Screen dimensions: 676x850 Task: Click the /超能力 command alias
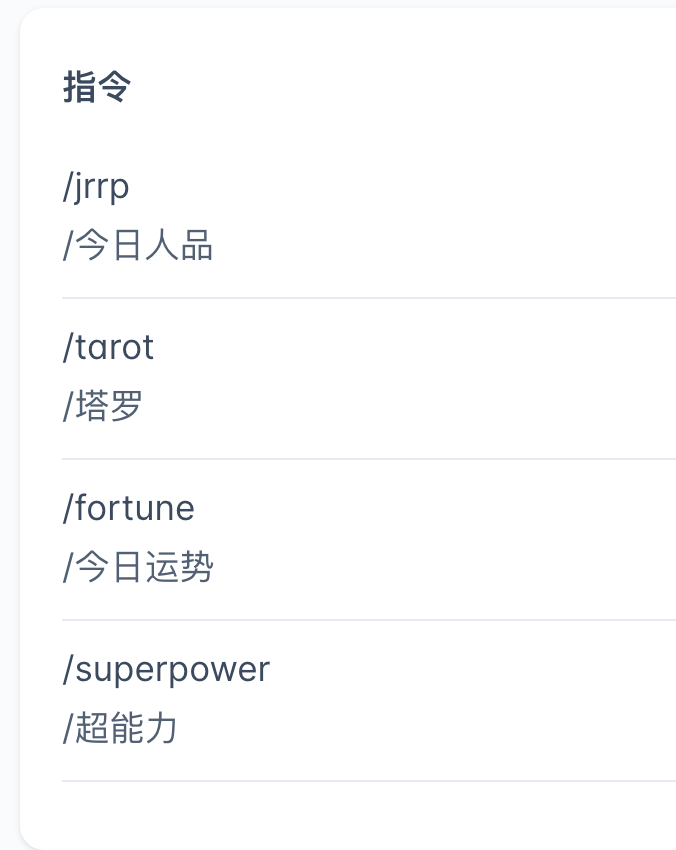coord(120,729)
